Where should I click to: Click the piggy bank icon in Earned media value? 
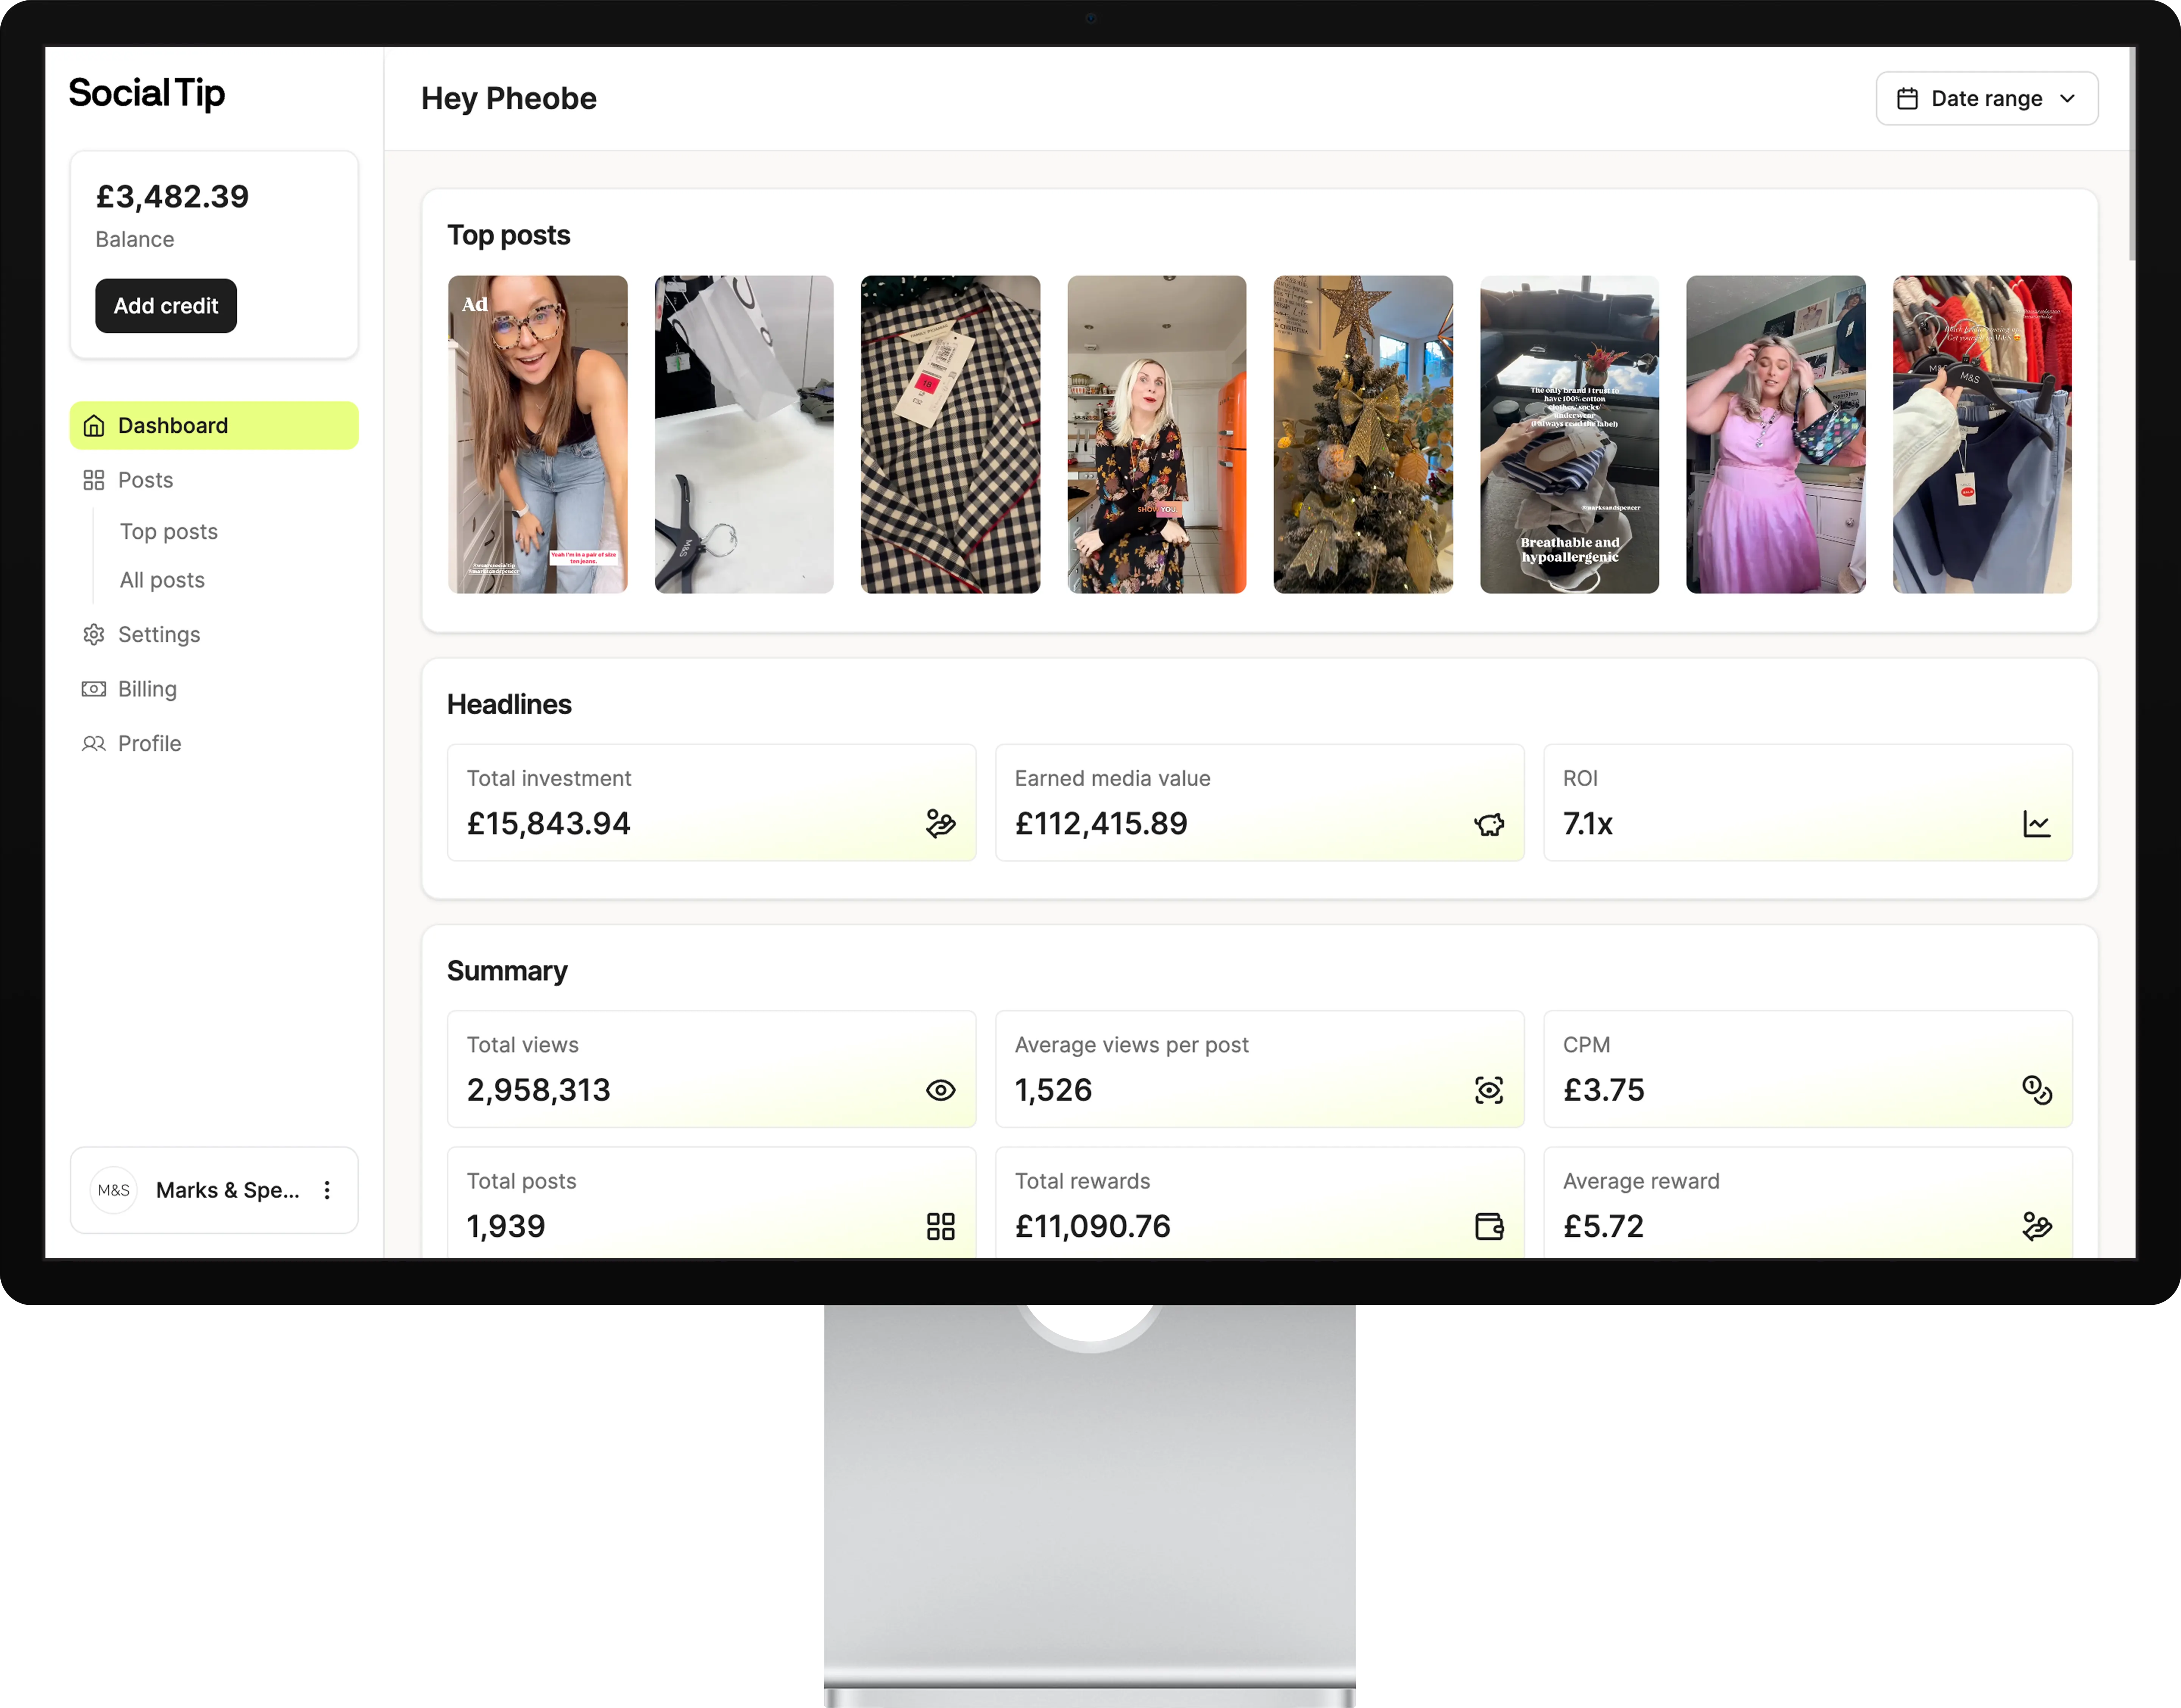[x=1488, y=824]
